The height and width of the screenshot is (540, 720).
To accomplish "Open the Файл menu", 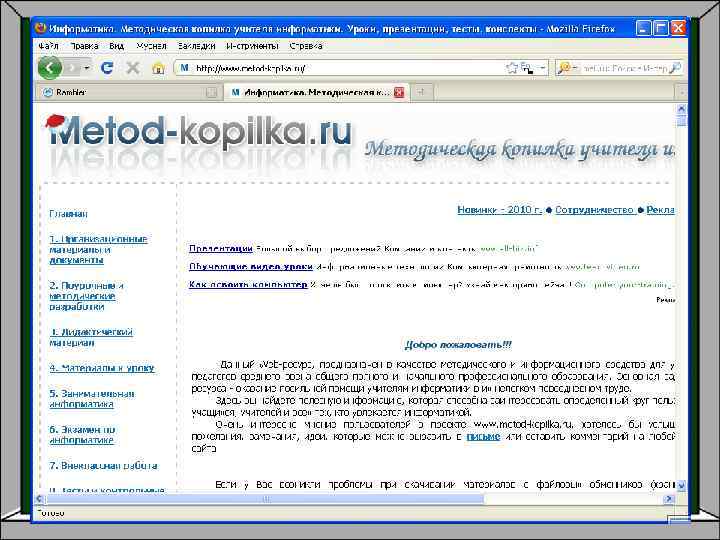I will coord(48,46).
